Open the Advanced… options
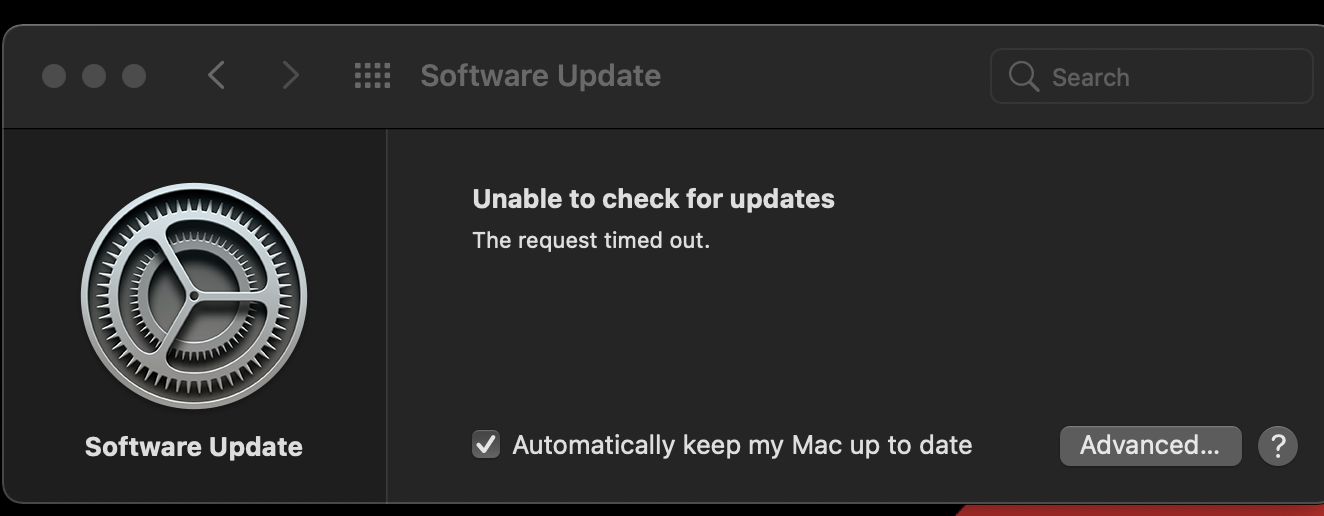This screenshot has height=516, width=1324. [1150, 445]
